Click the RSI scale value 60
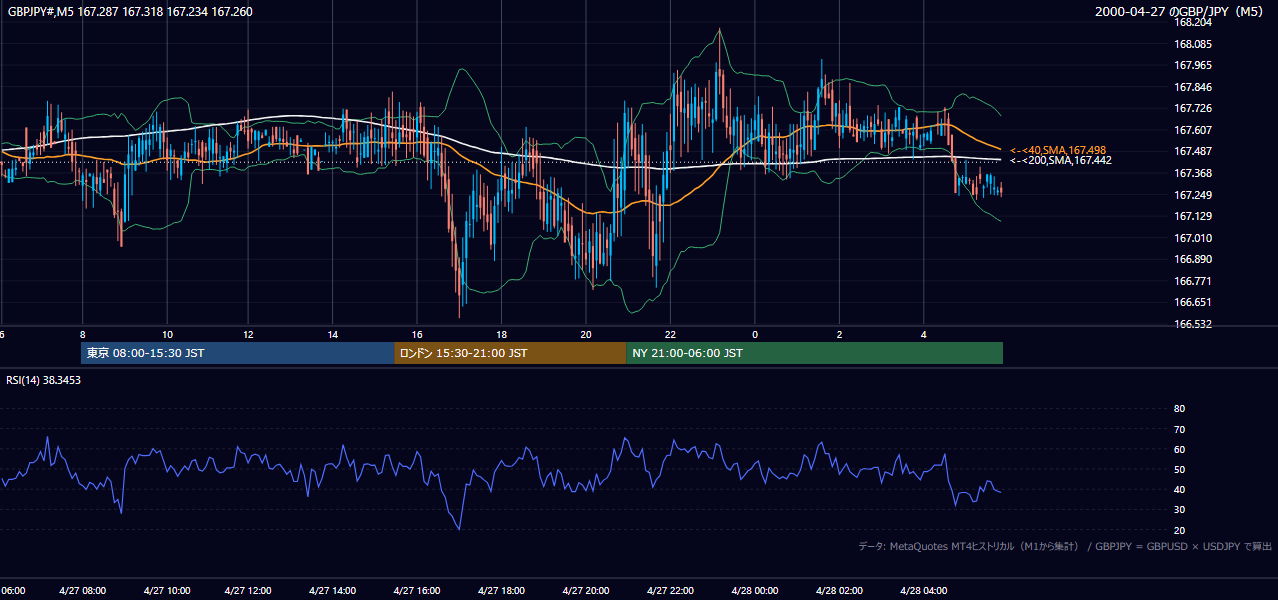 (x=1179, y=449)
